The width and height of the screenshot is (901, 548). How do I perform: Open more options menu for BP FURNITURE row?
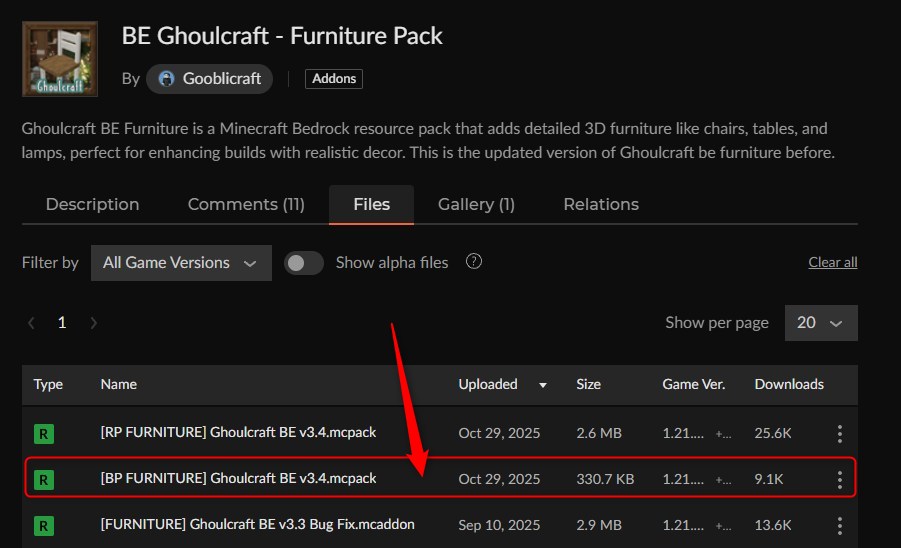[840, 480]
